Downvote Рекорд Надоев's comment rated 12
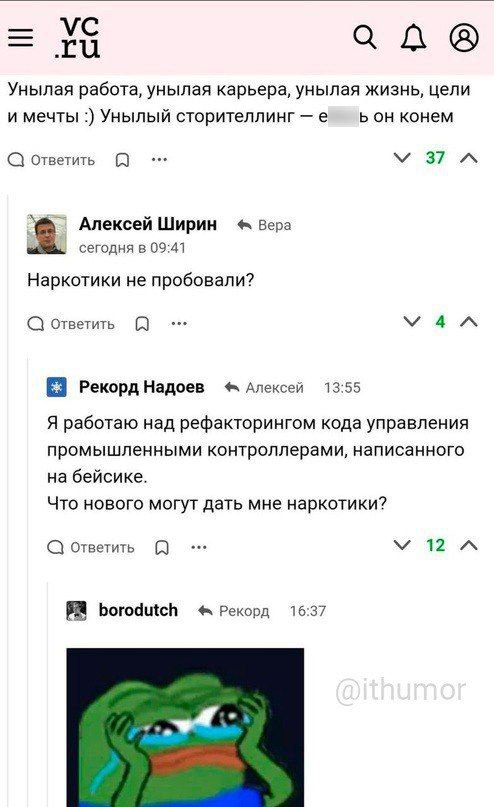This screenshot has height=807, width=494. coord(402,545)
